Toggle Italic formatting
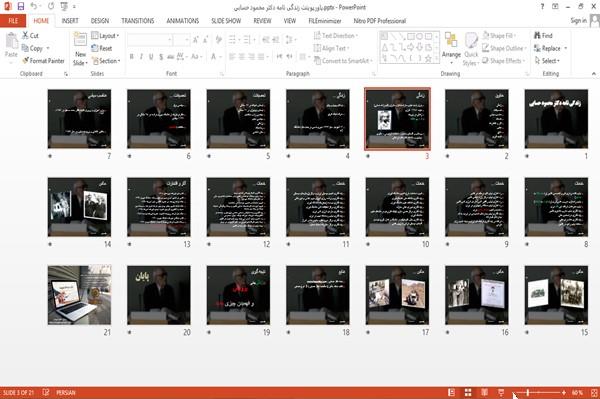Screen dimensions: 600x399 tap(141, 57)
